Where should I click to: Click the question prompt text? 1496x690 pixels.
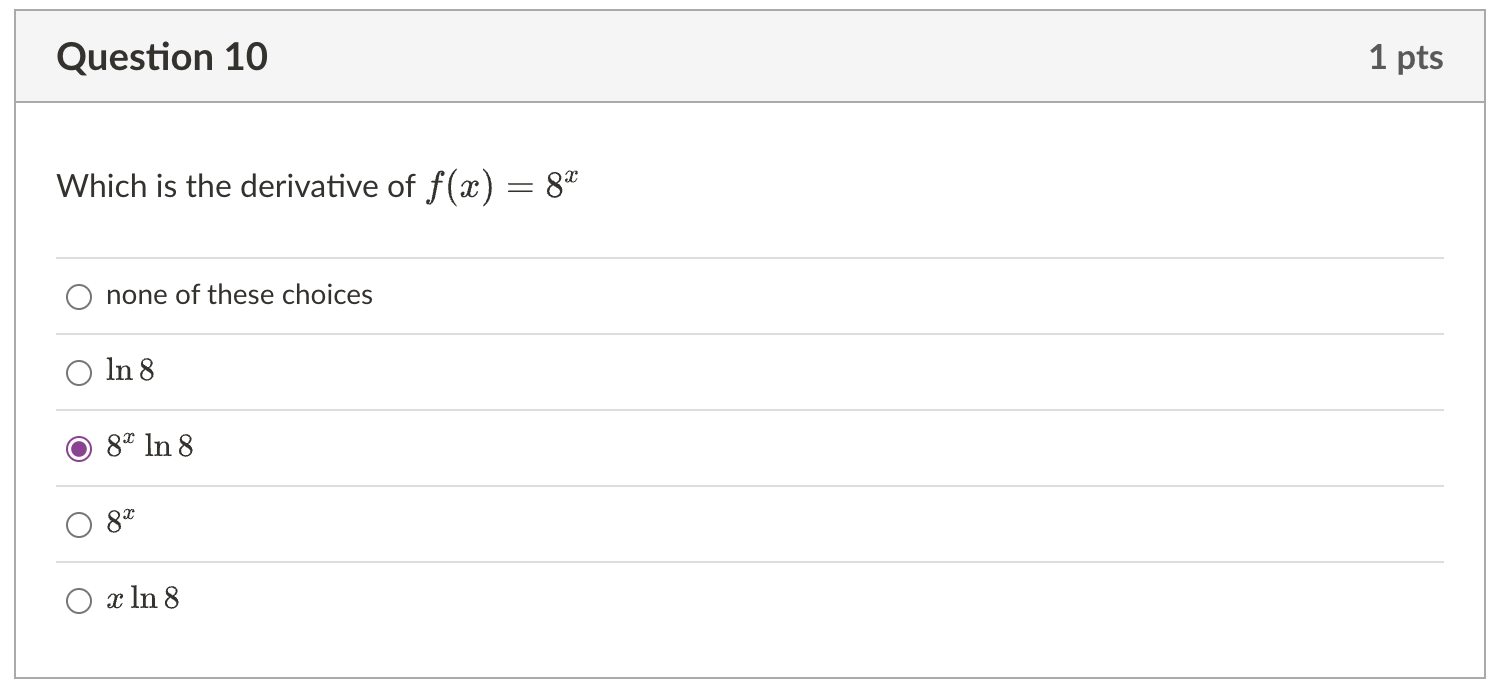coord(230,184)
